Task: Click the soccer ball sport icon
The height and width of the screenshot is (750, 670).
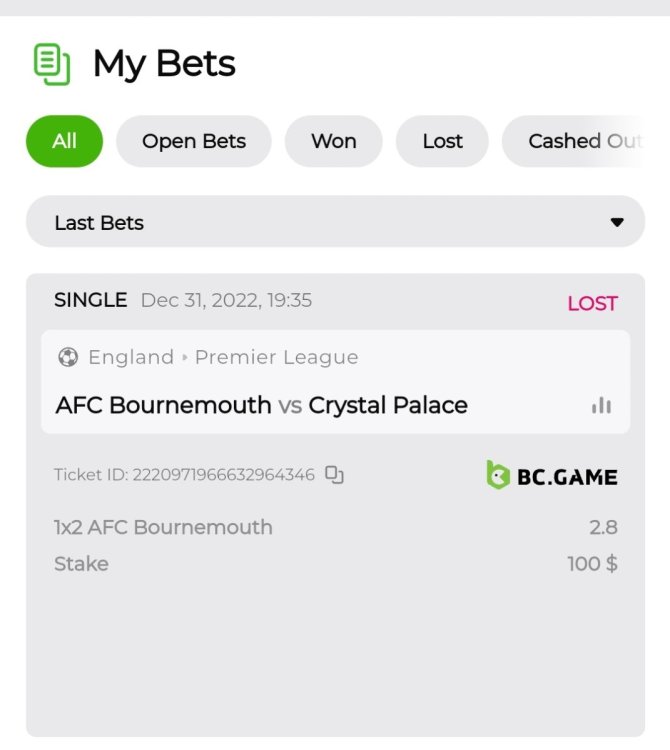Action: (68, 357)
